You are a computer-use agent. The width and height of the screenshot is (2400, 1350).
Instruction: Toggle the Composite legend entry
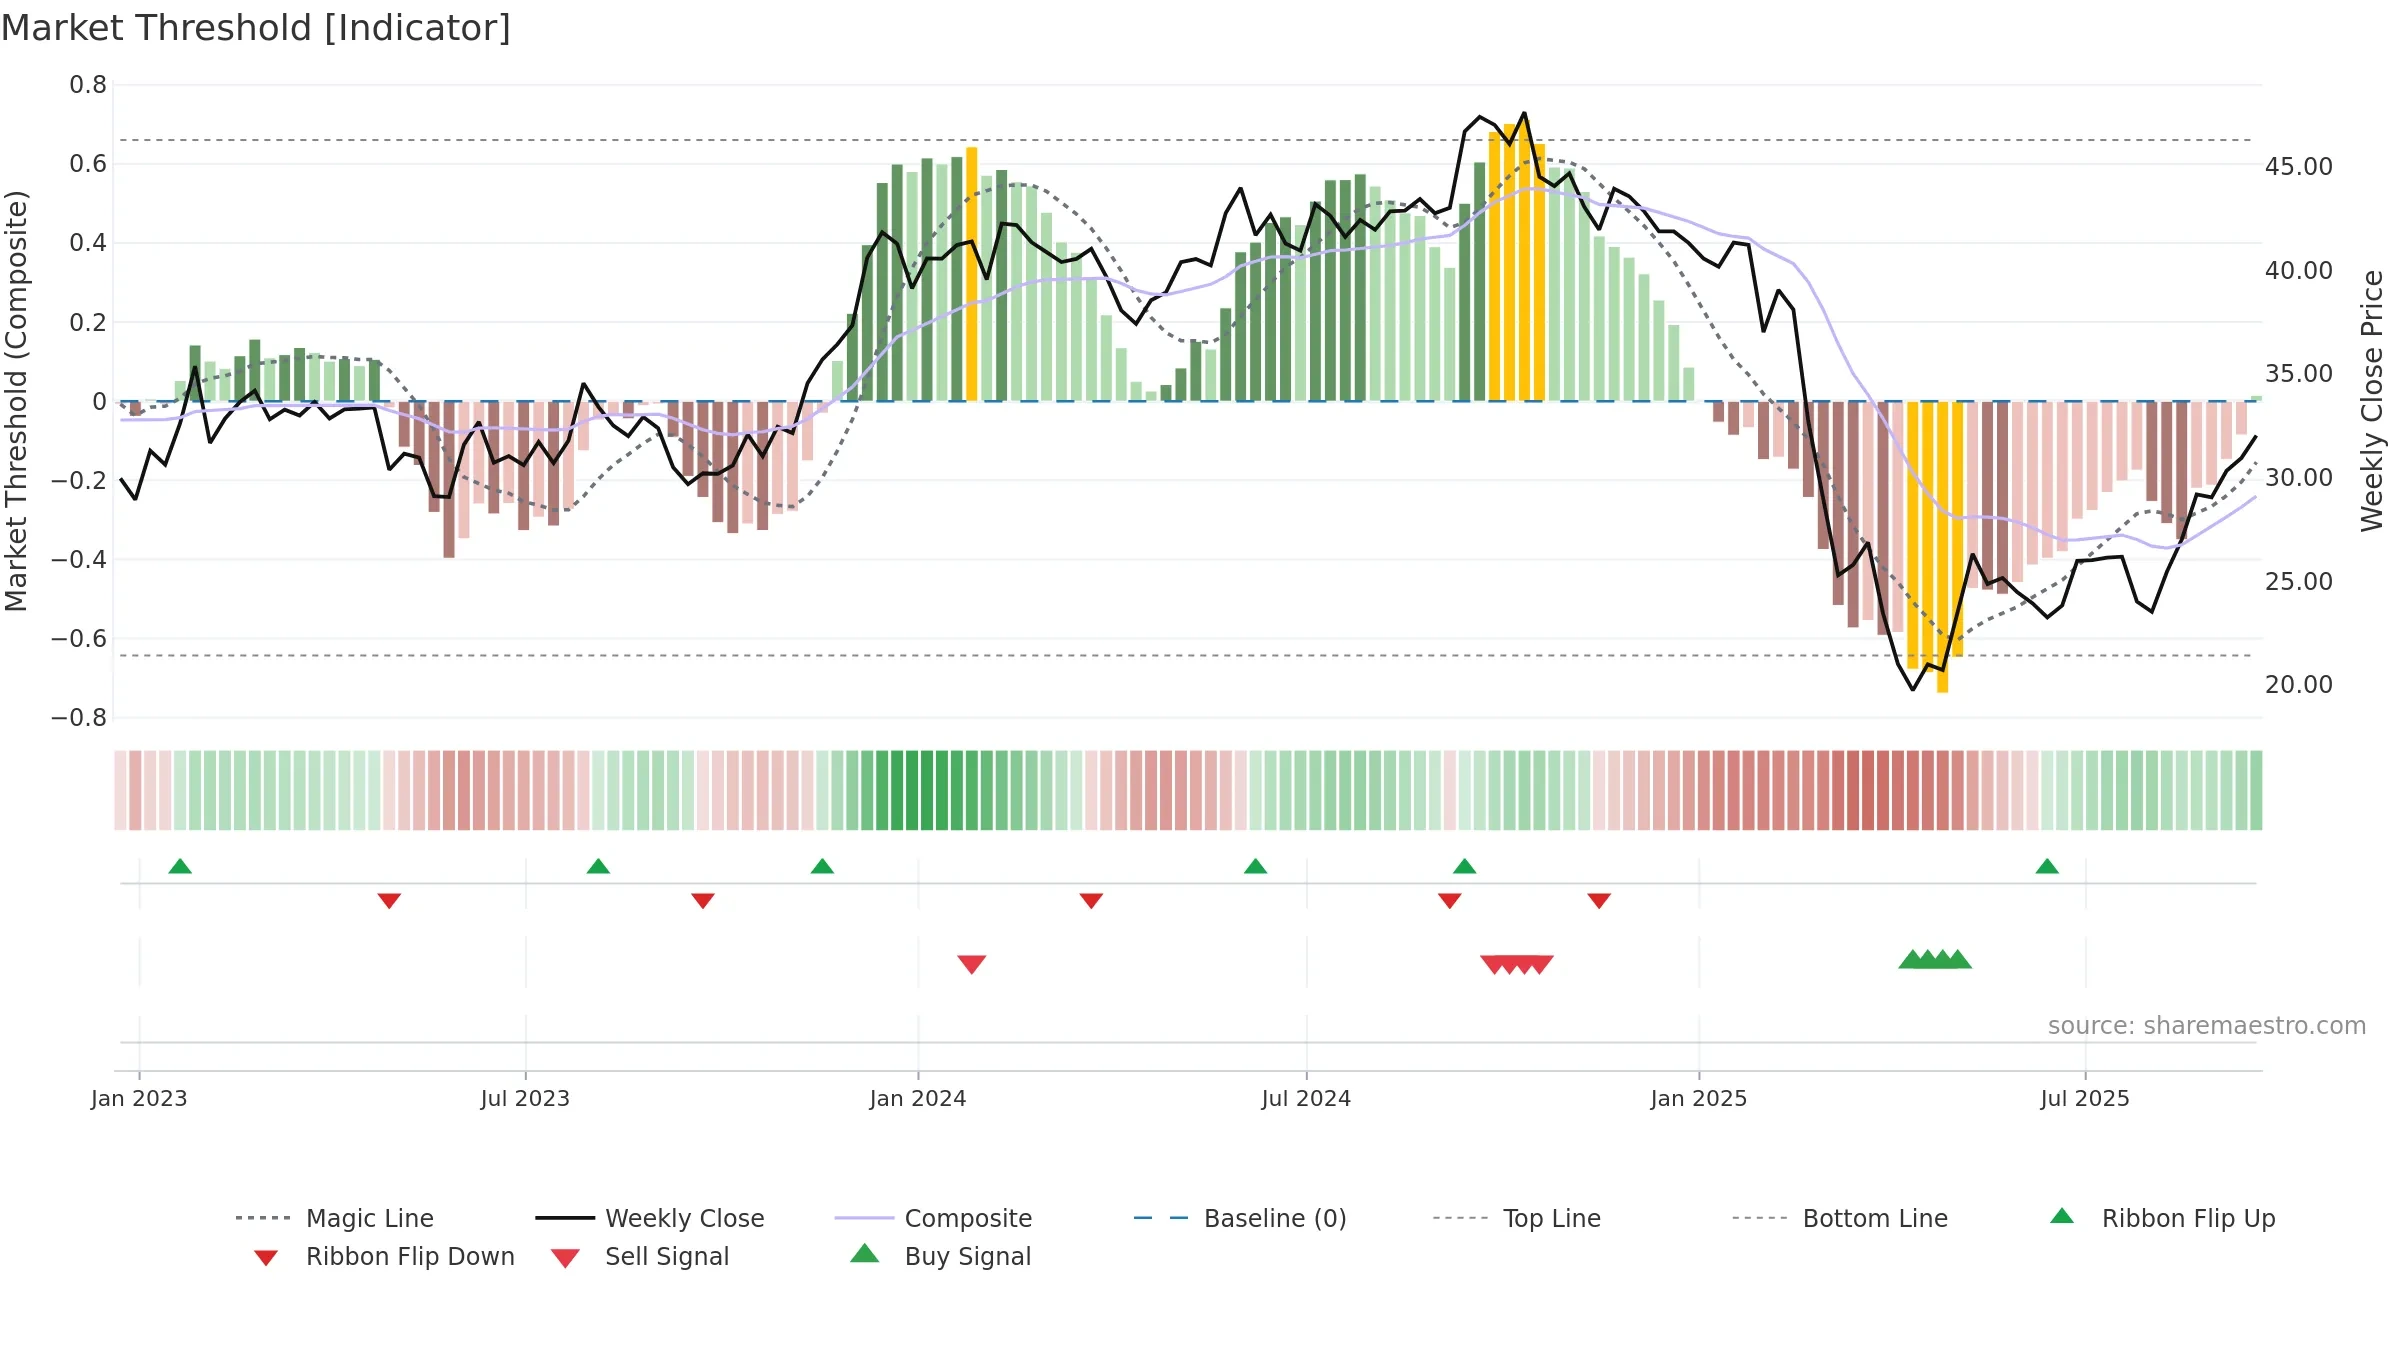pyautogui.click(x=933, y=1218)
